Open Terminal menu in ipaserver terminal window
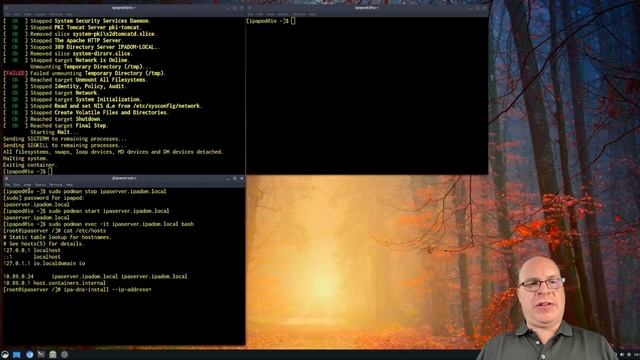This screenshot has width=640, height=360. tap(56, 185)
